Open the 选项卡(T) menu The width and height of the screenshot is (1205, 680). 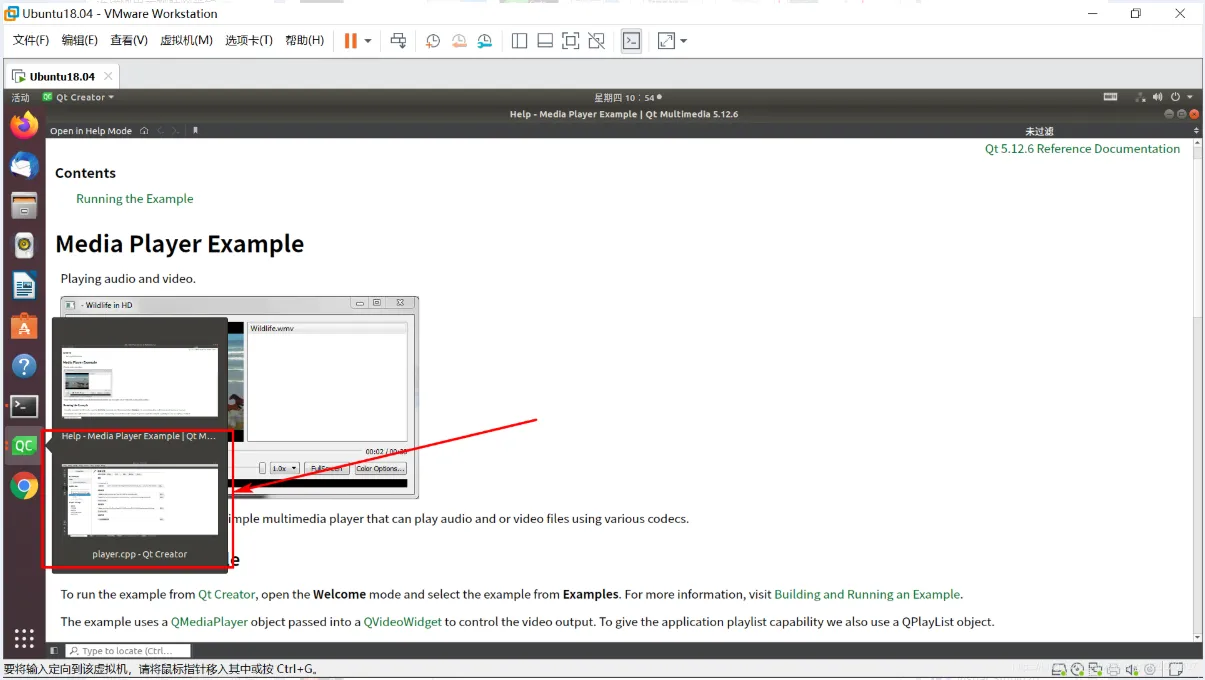coord(249,41)
